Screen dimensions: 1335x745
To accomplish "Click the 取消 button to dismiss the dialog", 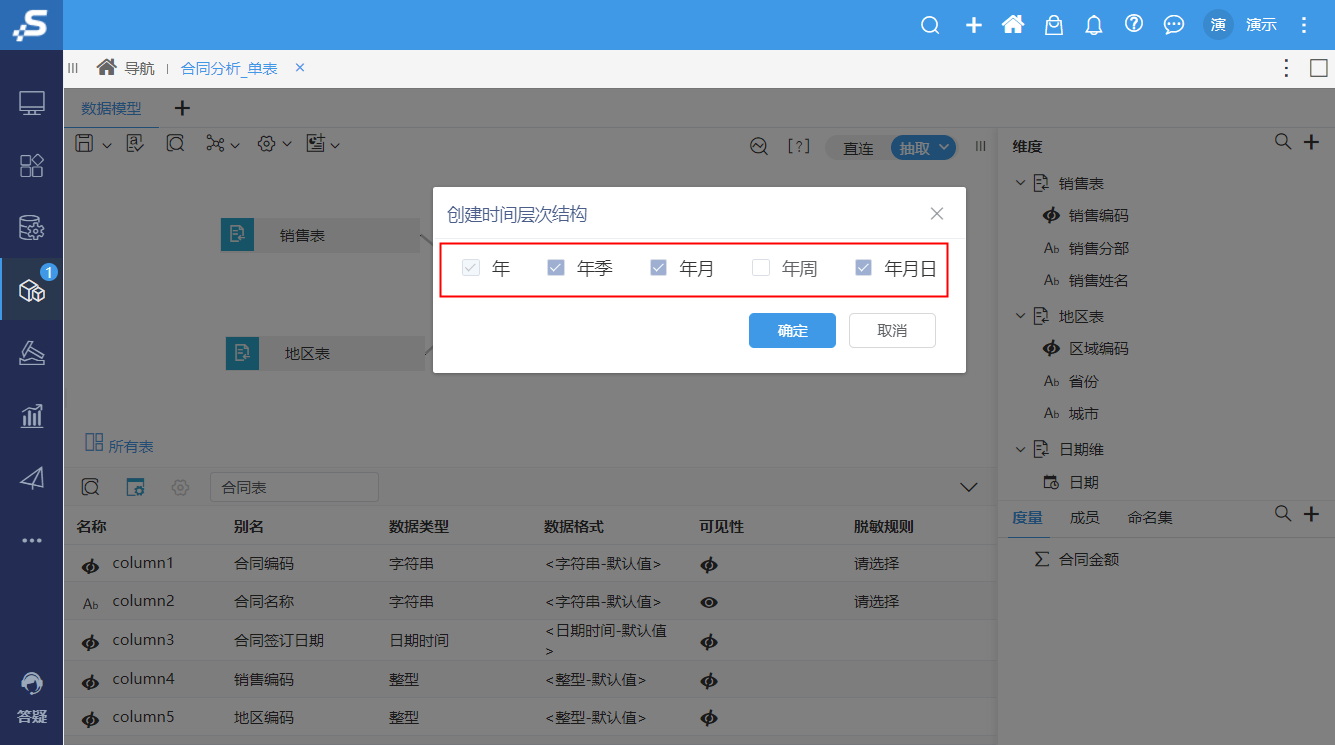I will click(891, 330).
